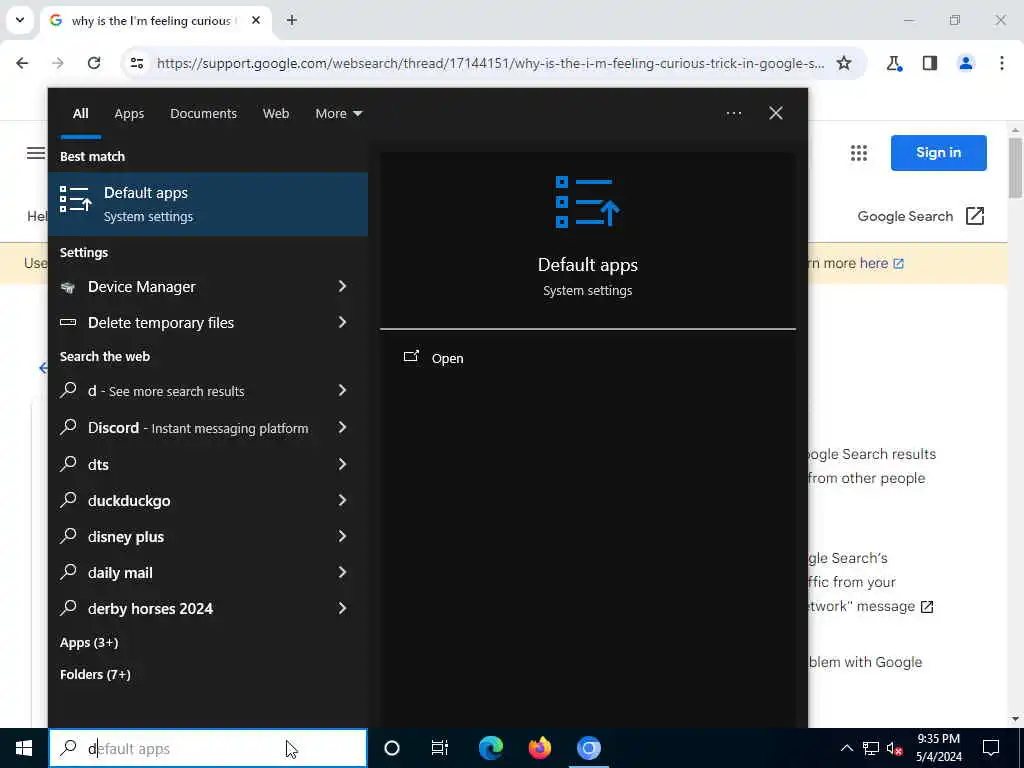Show hidden system tray icons

846,748
